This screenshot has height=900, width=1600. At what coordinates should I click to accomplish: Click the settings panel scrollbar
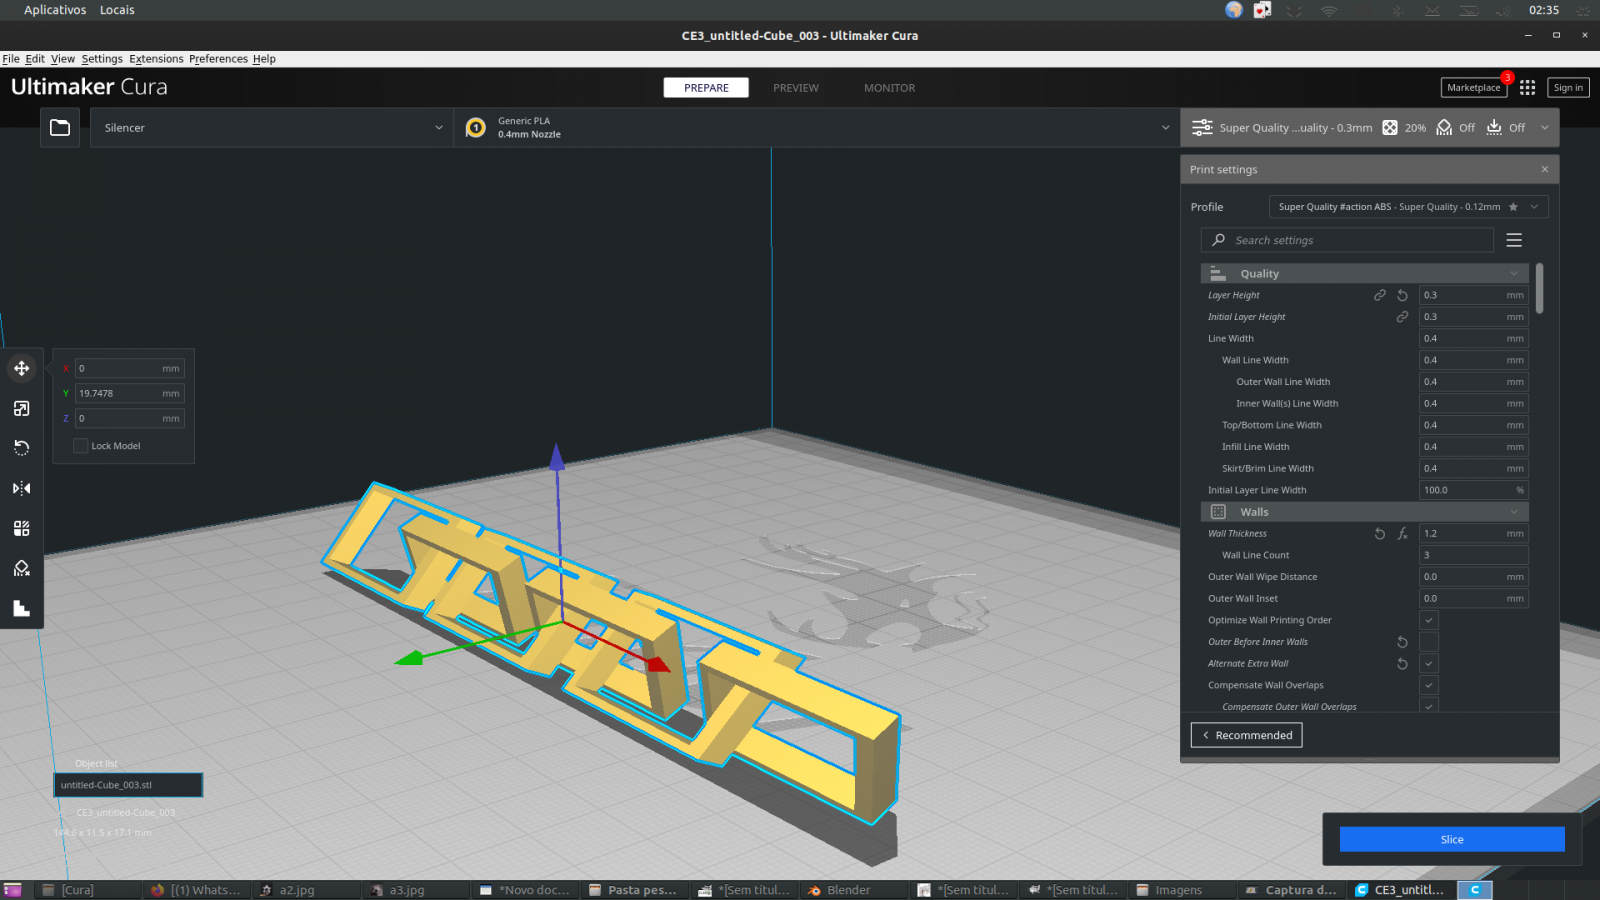(x=1540, y=289)
